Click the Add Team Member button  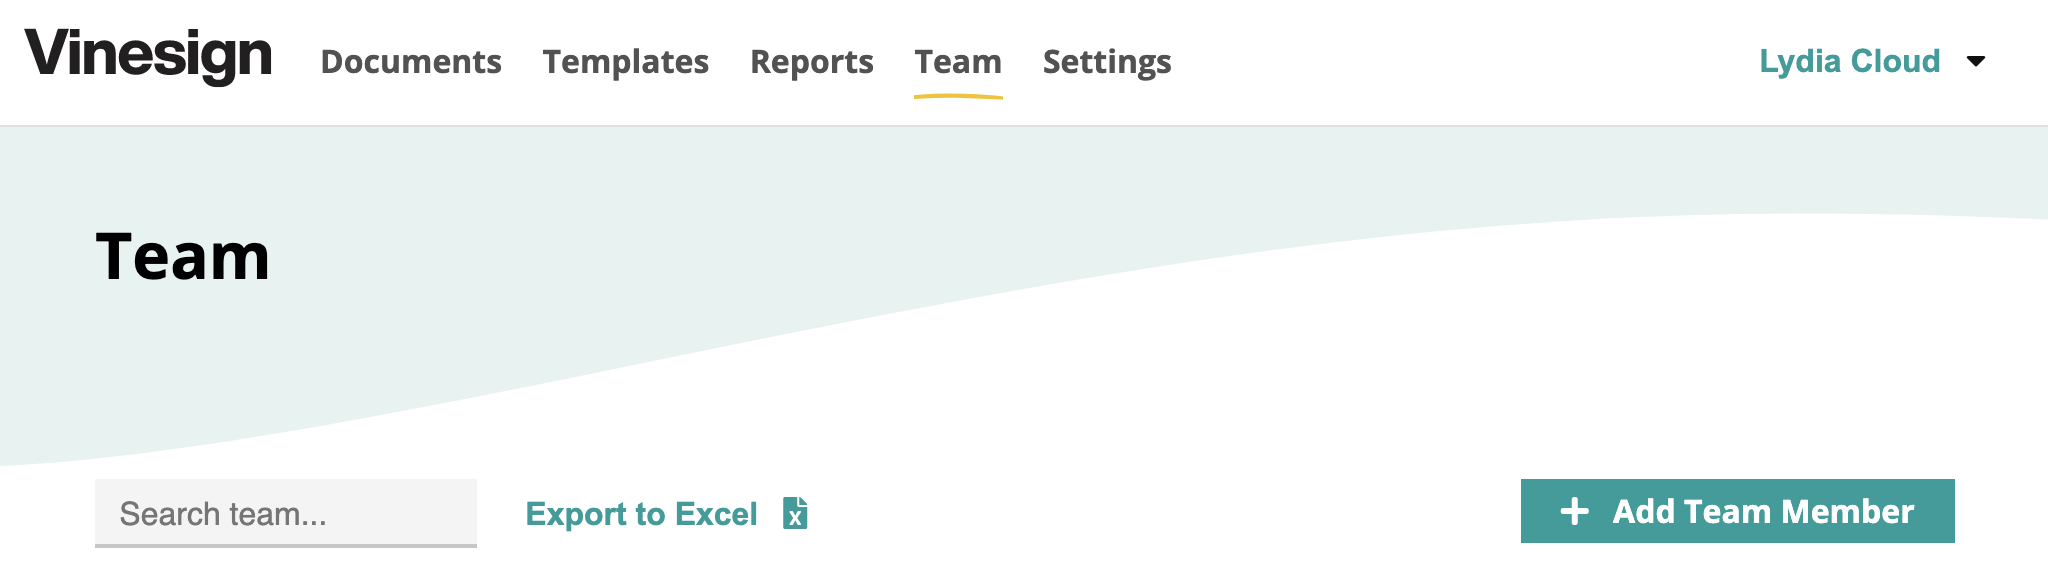[x=1737, y=511]
